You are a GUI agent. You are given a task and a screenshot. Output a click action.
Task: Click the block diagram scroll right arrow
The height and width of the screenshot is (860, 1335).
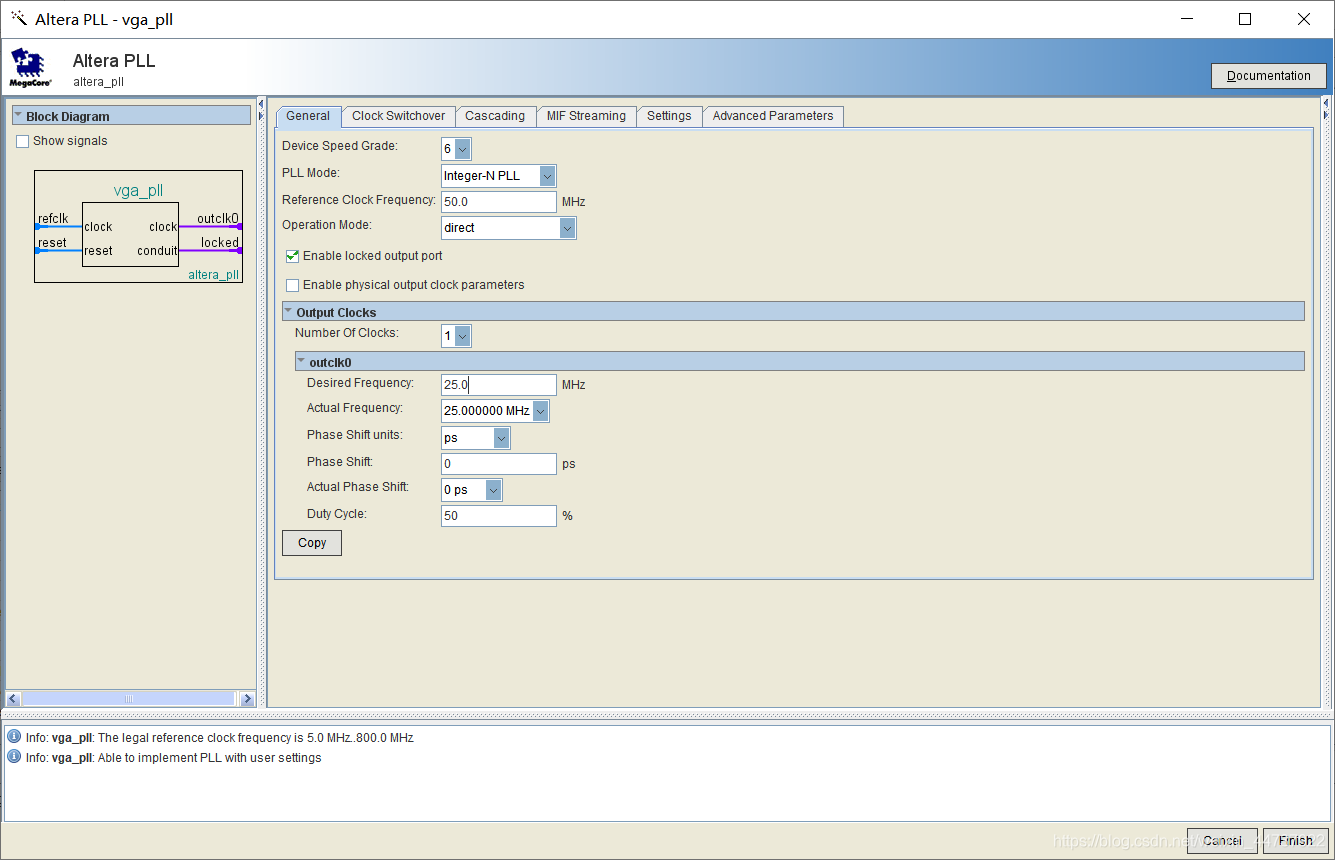click(248, 699)
